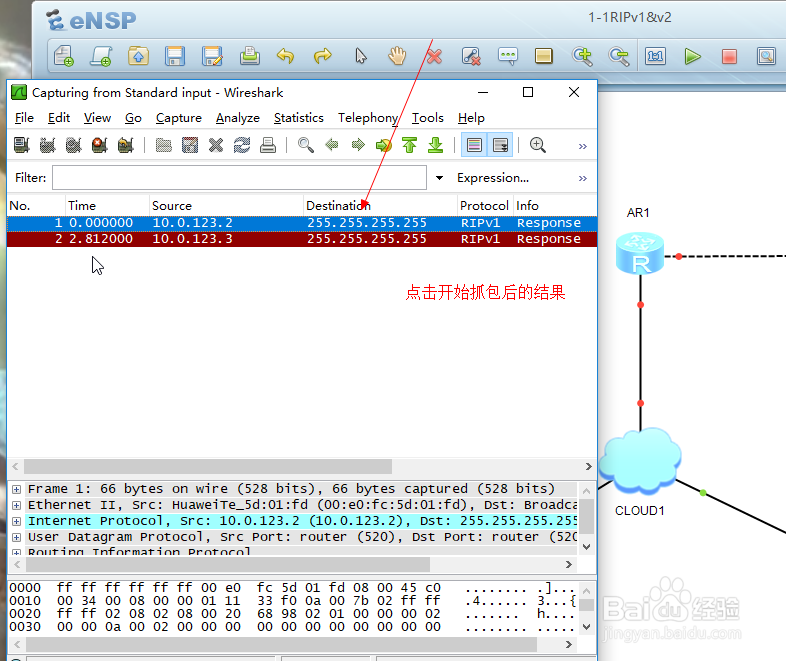Click eNSP 1:1 fit view icon
786x661 pixels.
coord(656,56)
